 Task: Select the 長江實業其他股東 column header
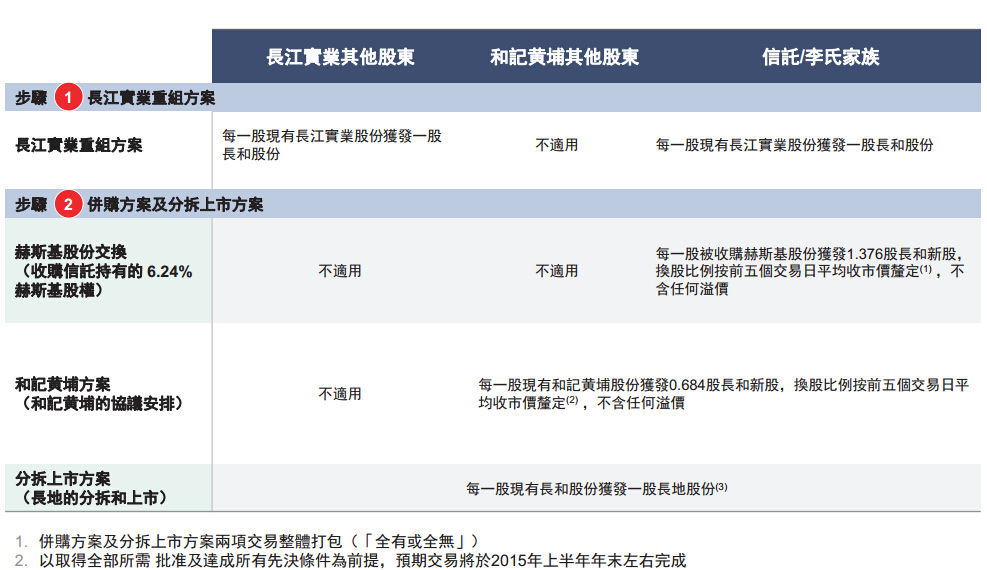(340, 57)
